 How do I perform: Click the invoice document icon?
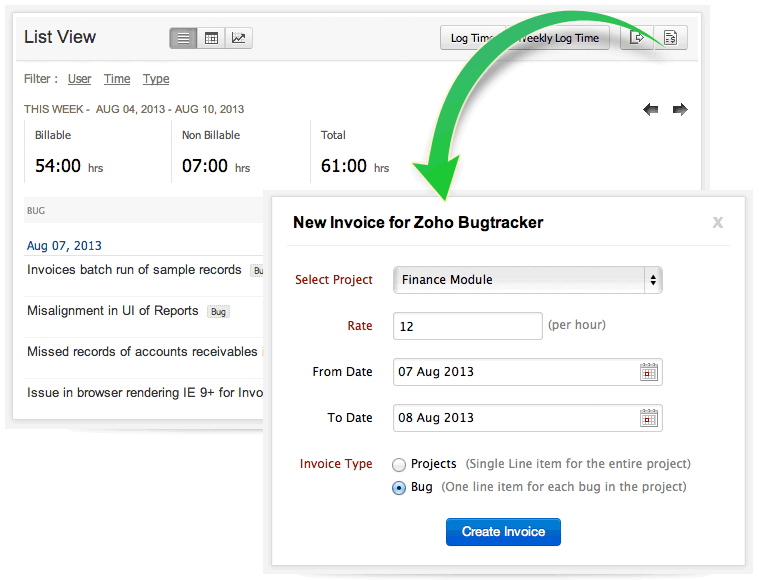pos(670,38)
